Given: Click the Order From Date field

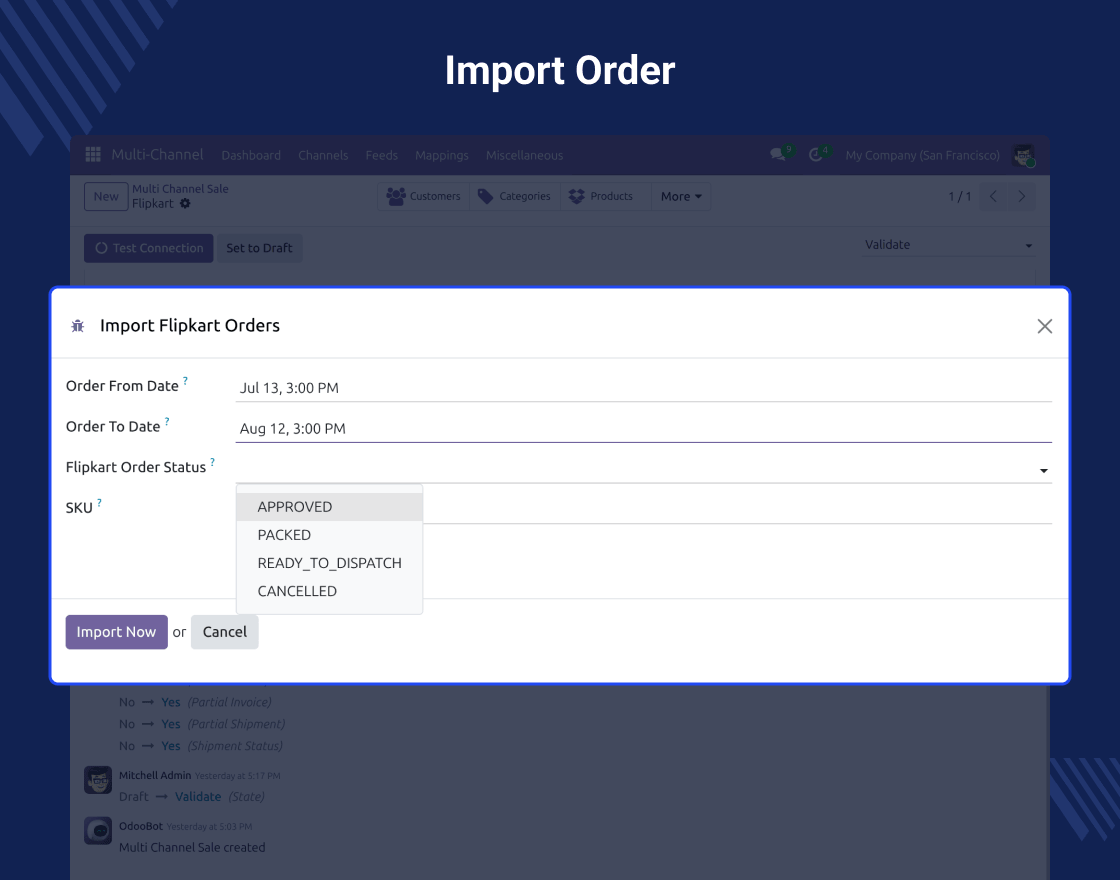Looking at the screenshot, I should (644, 388).
